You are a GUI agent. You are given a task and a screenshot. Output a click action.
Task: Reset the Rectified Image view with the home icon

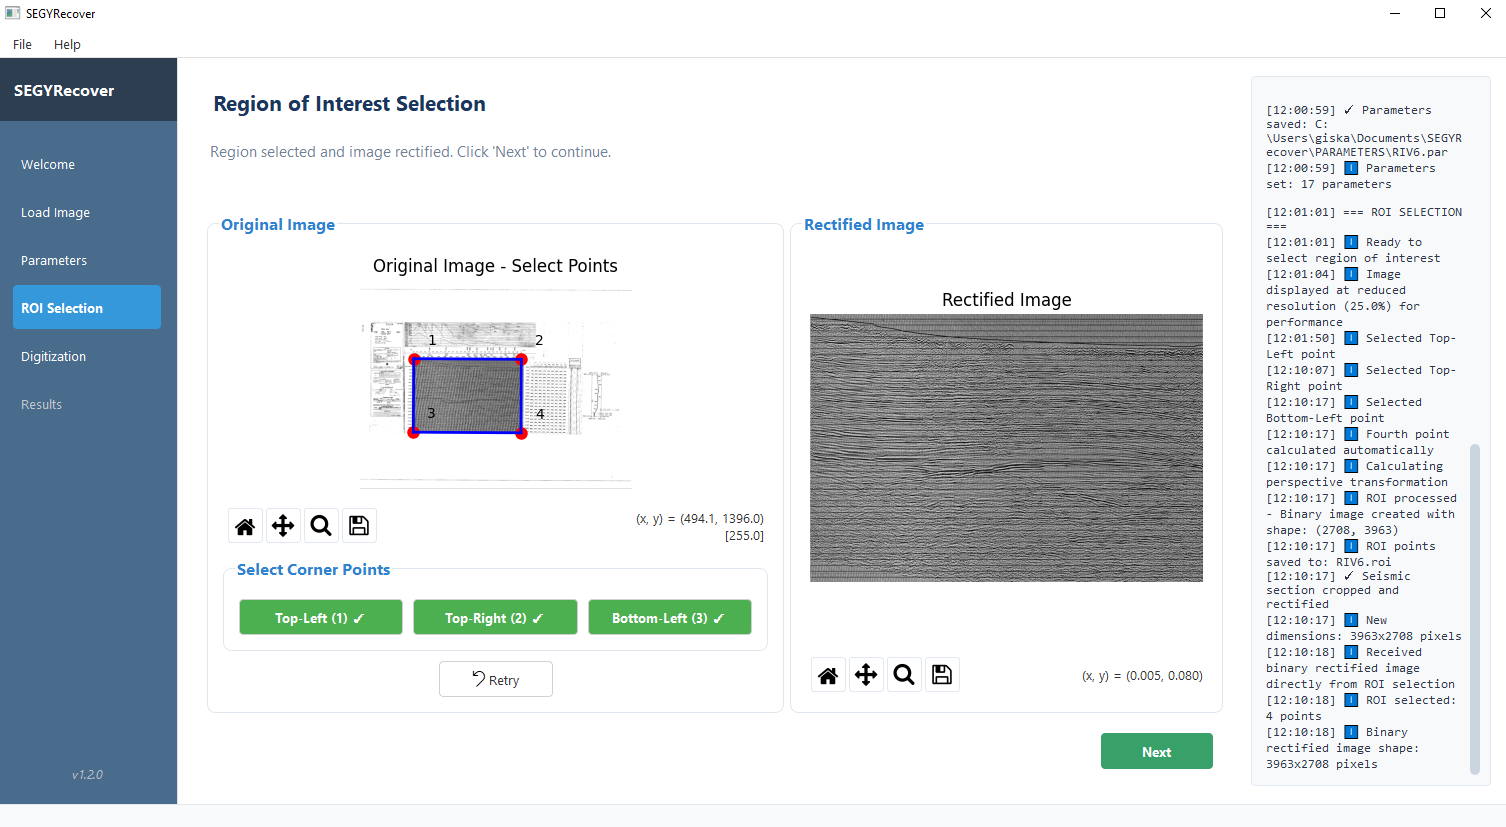828,675
